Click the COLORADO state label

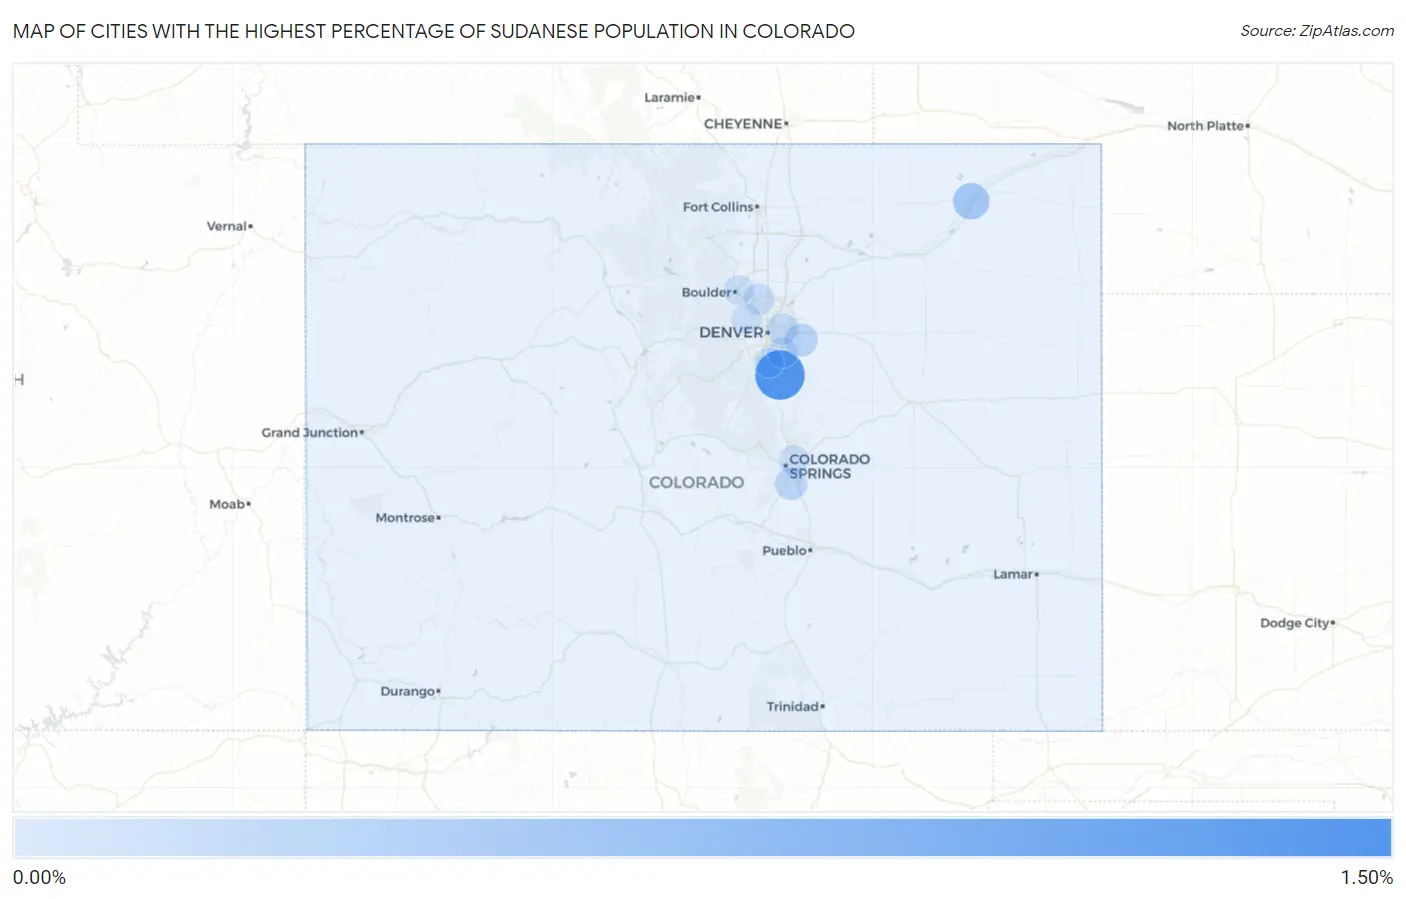[696, 482]
